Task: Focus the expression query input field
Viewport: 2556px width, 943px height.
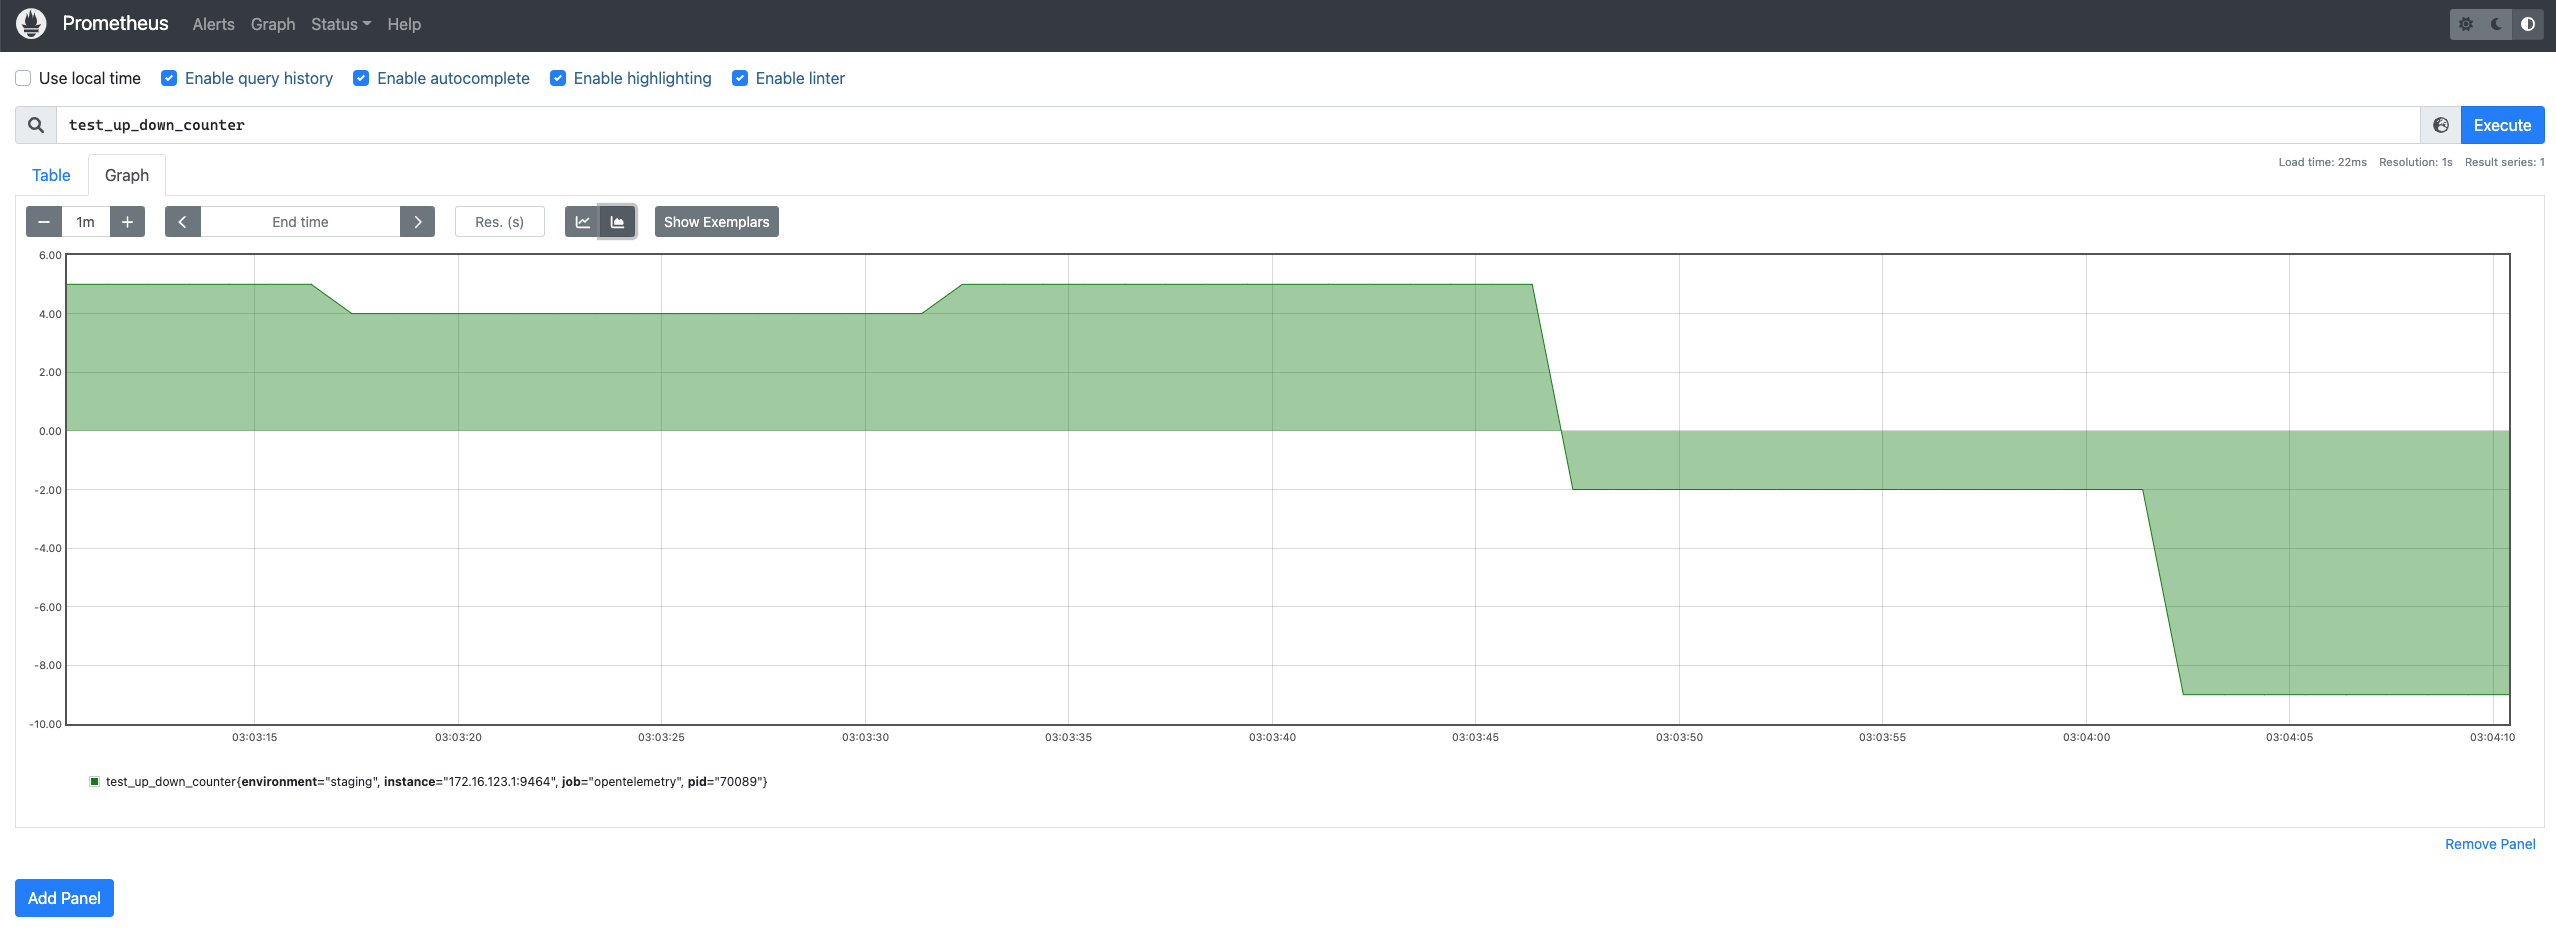Action: 1238,125
